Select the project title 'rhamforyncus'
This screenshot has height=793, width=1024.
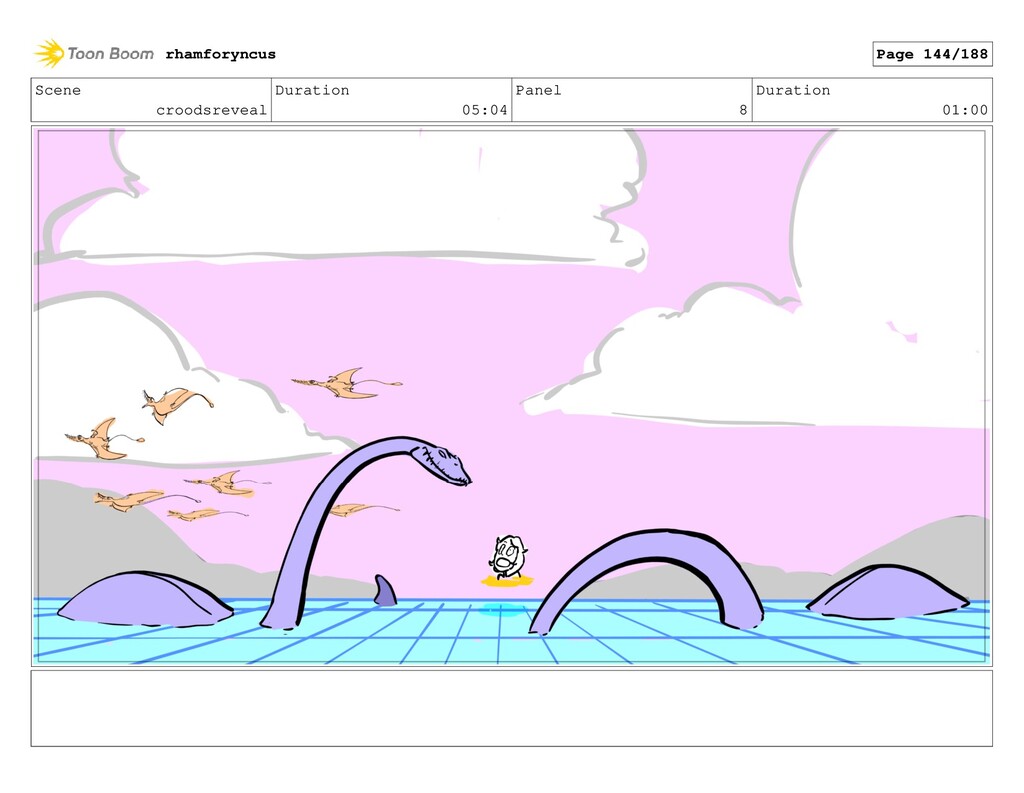point(220,54)
